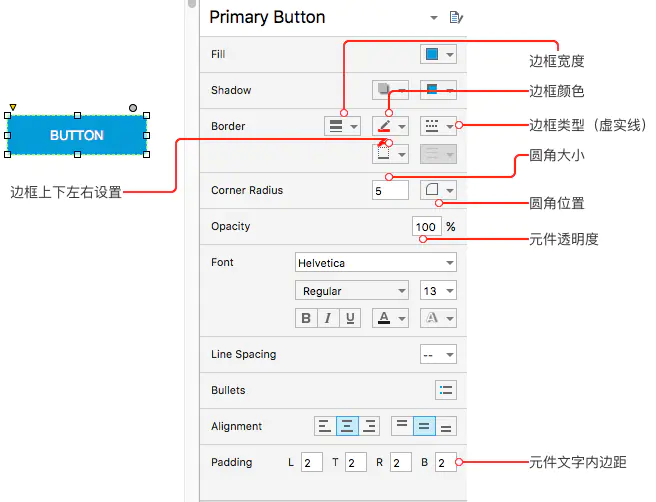Align text left horizontally

pyautogui.click(x=325, y=426)
